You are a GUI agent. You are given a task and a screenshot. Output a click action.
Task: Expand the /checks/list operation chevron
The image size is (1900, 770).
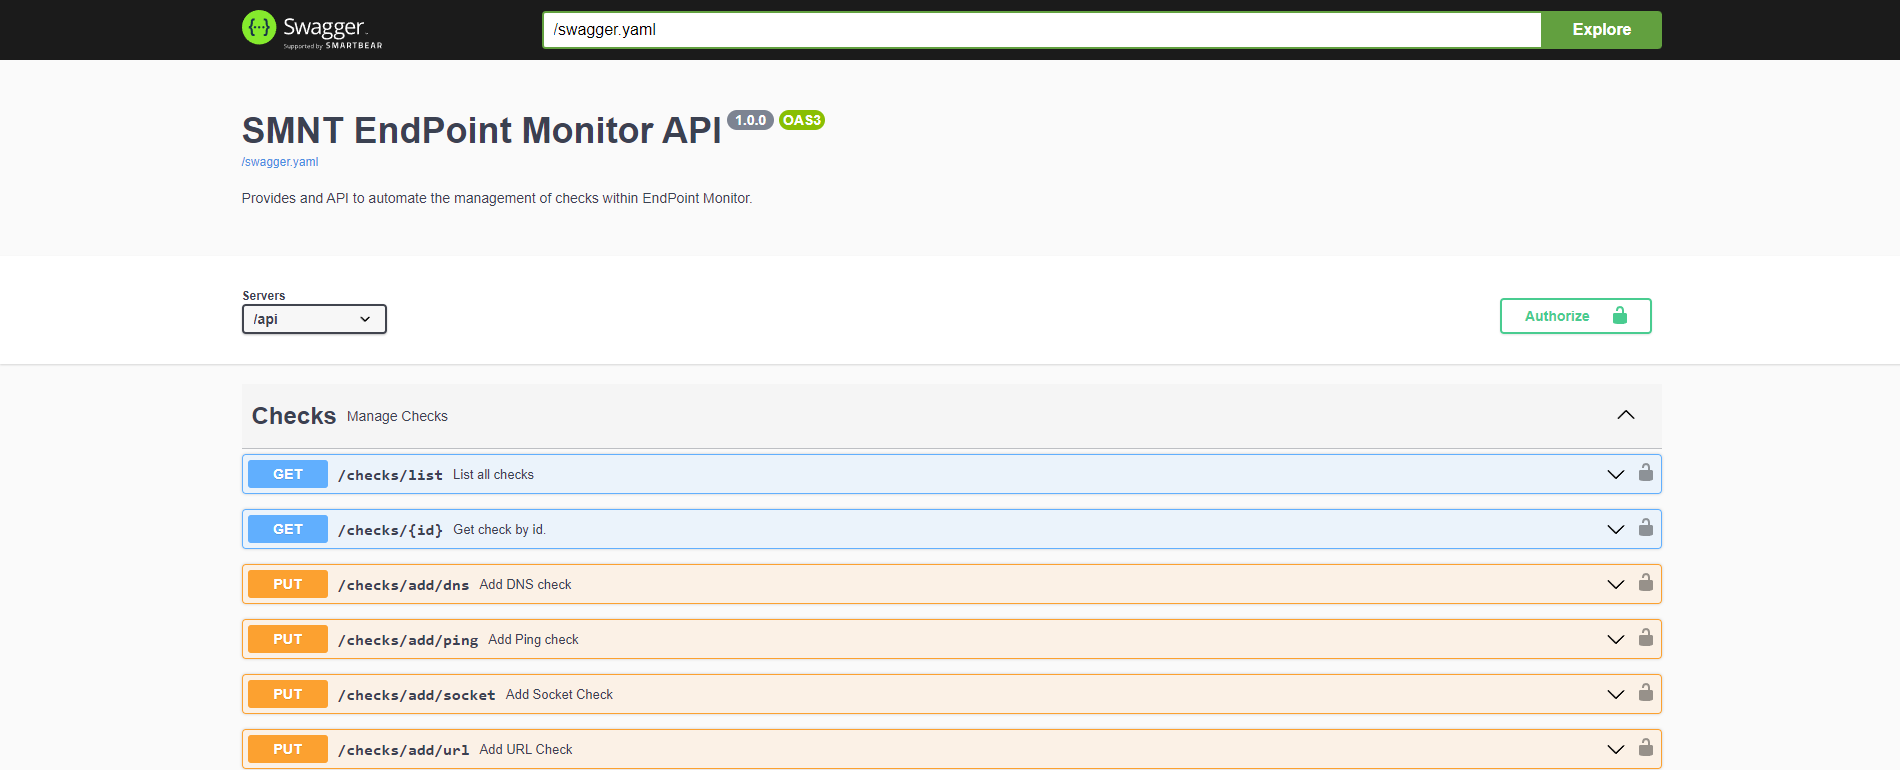click(1615, 474)
